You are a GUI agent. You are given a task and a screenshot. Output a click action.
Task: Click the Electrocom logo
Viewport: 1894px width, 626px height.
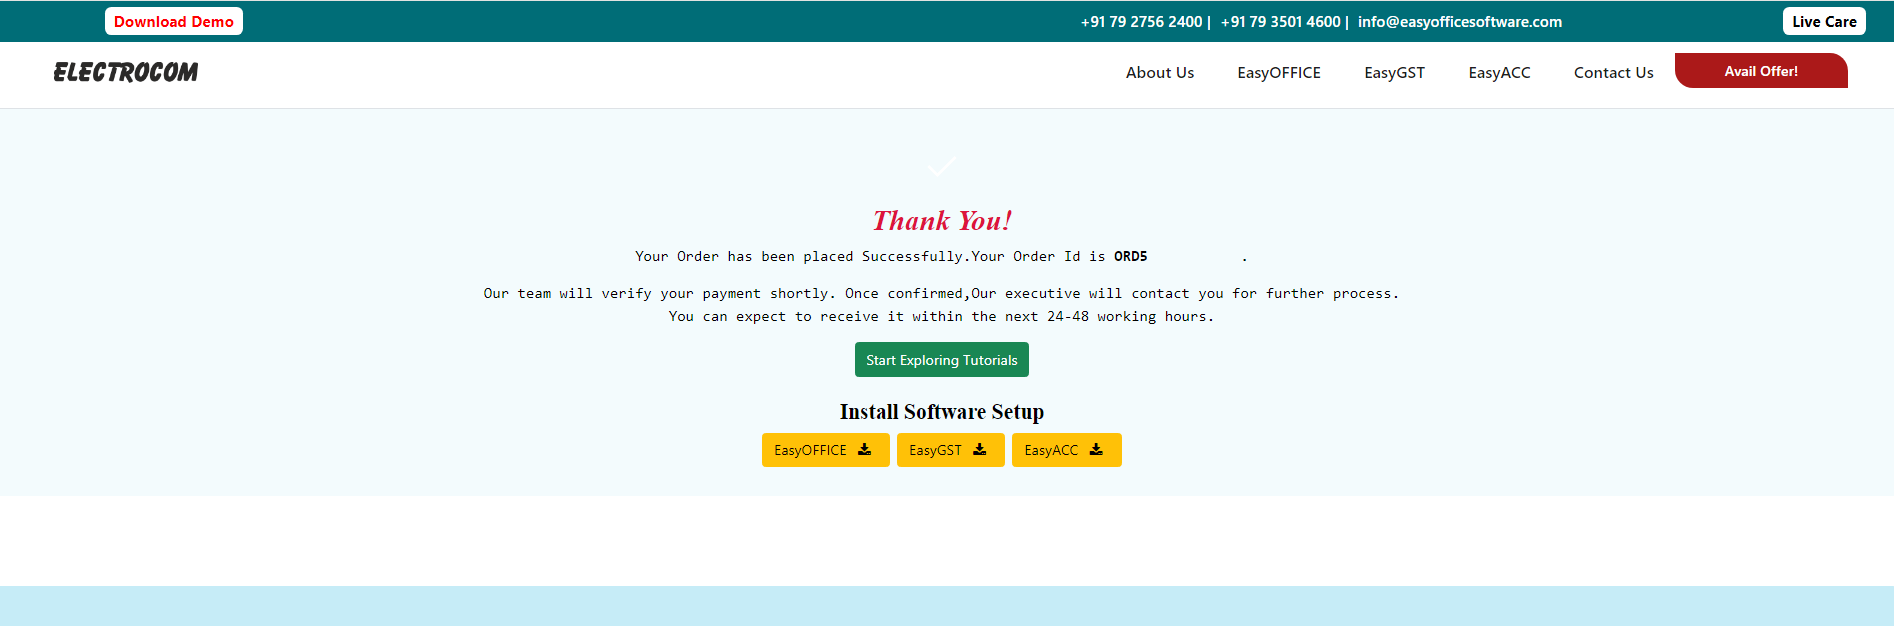point(126,72)
